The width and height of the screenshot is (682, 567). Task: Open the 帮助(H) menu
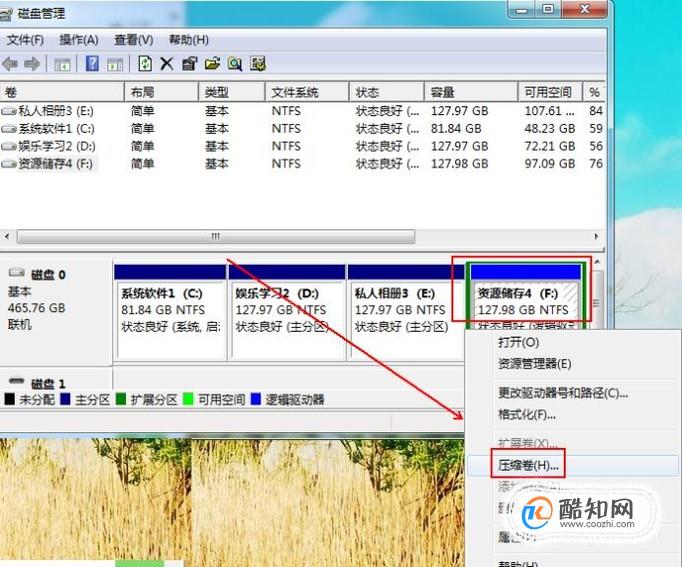[x=189, y=40]
